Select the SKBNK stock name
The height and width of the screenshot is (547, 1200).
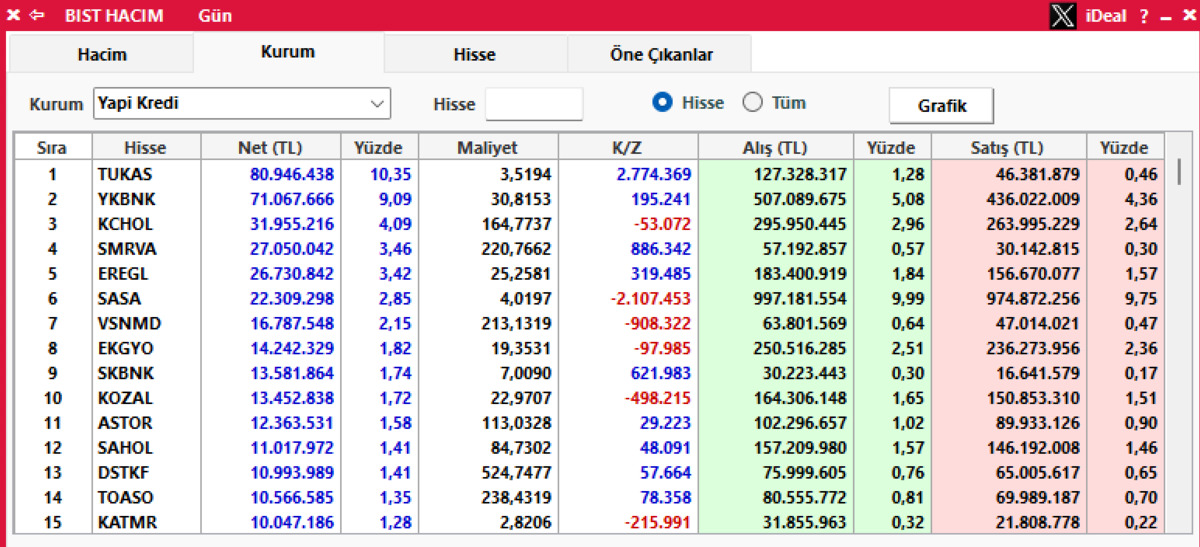[125, 373]
